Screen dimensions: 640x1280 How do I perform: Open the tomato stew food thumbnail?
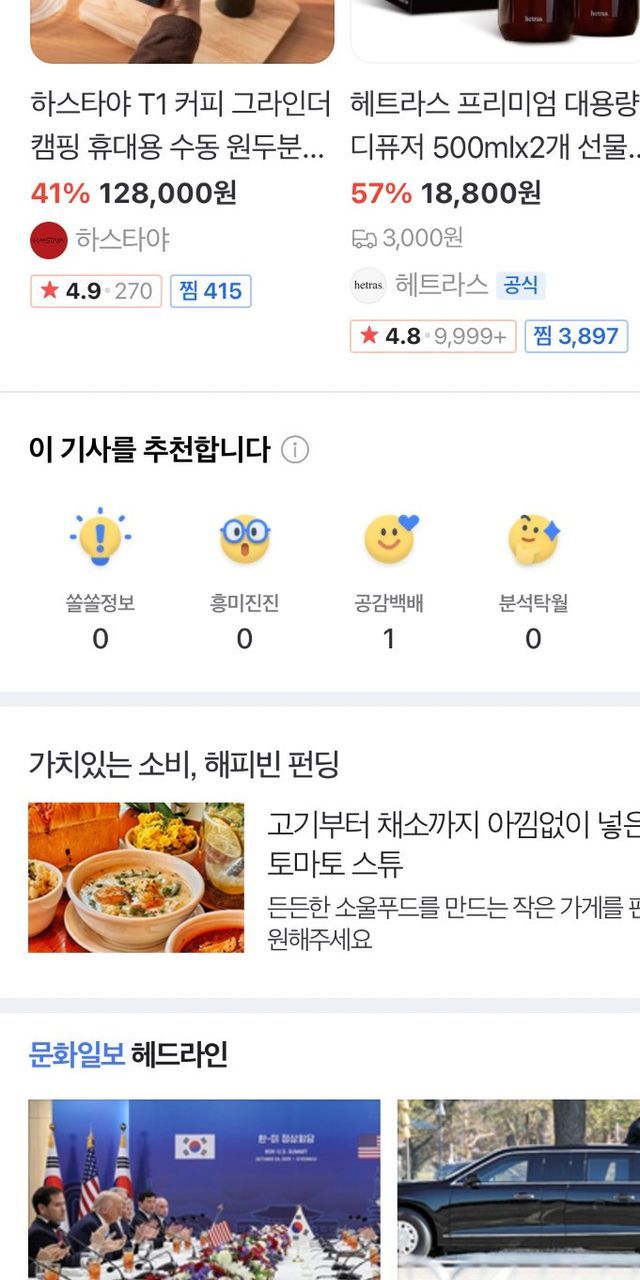[x=136, y=877]
